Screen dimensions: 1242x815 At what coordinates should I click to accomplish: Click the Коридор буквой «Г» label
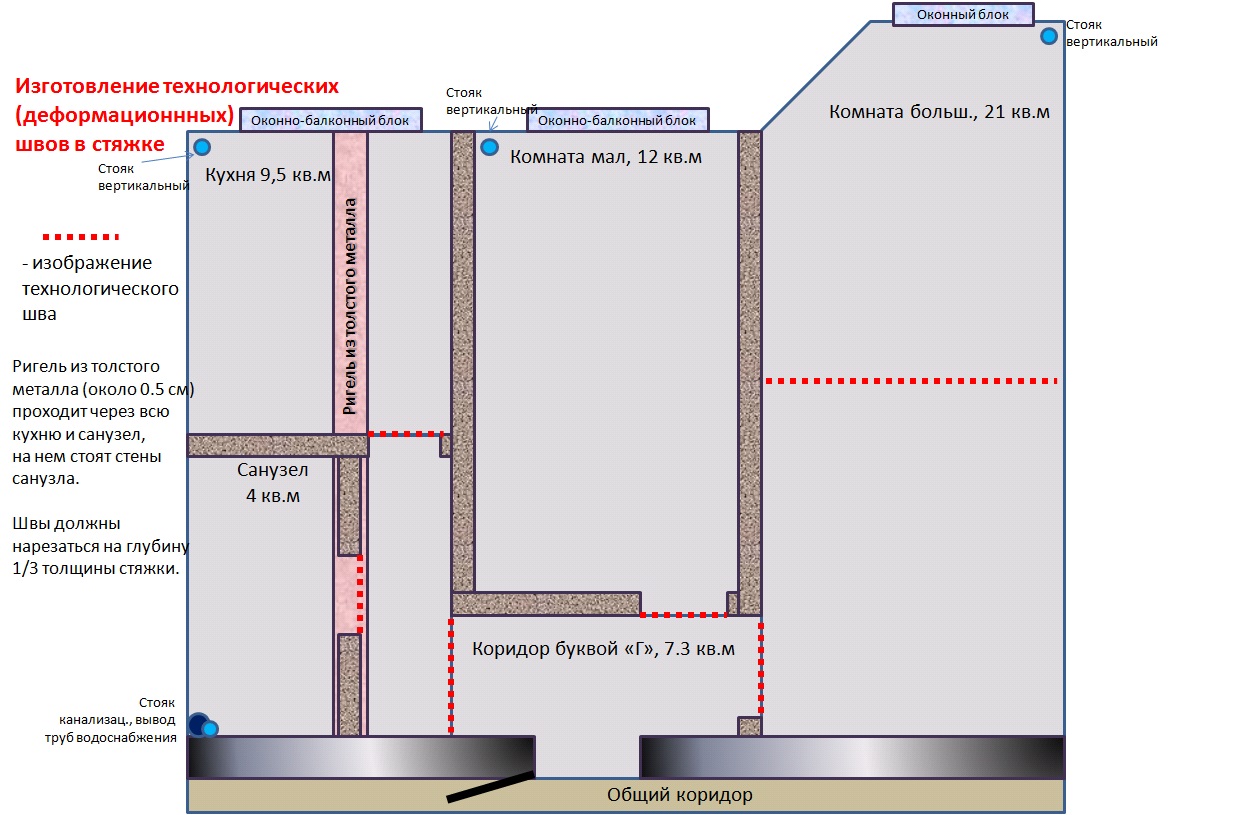pos(603,649)
